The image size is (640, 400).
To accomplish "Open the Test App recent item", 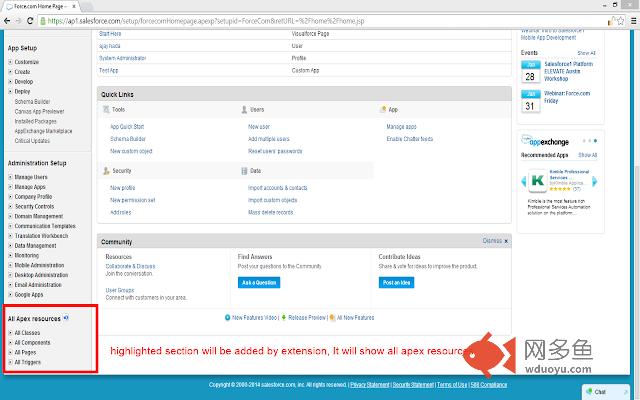I will [109, 70].
